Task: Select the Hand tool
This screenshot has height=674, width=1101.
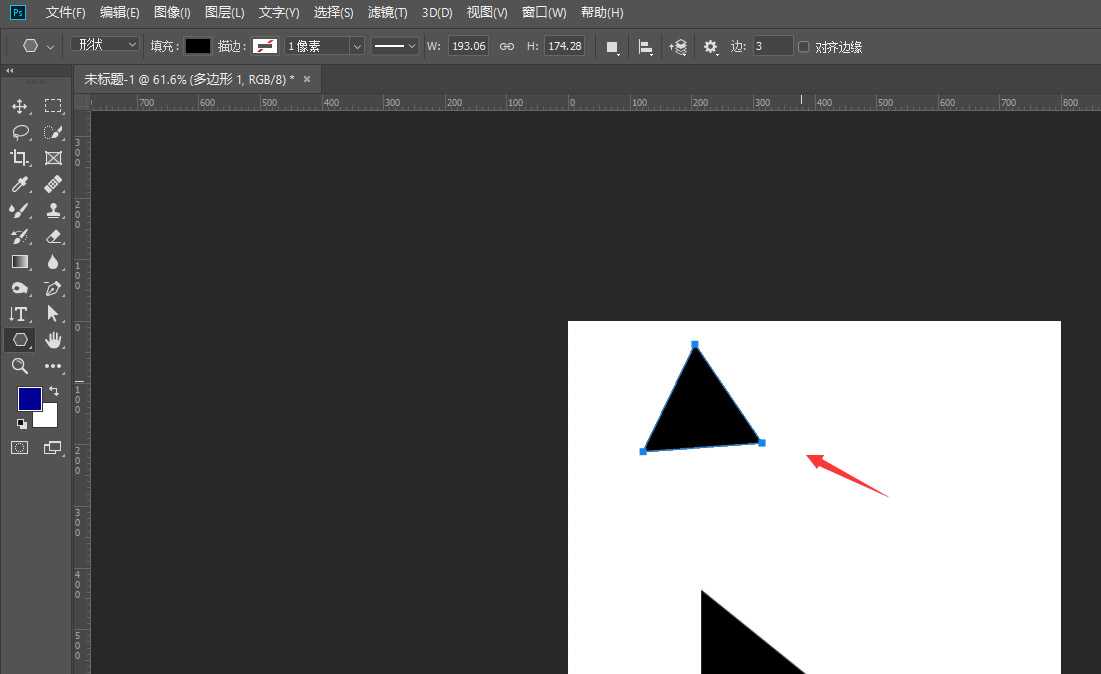Action: 53,340
